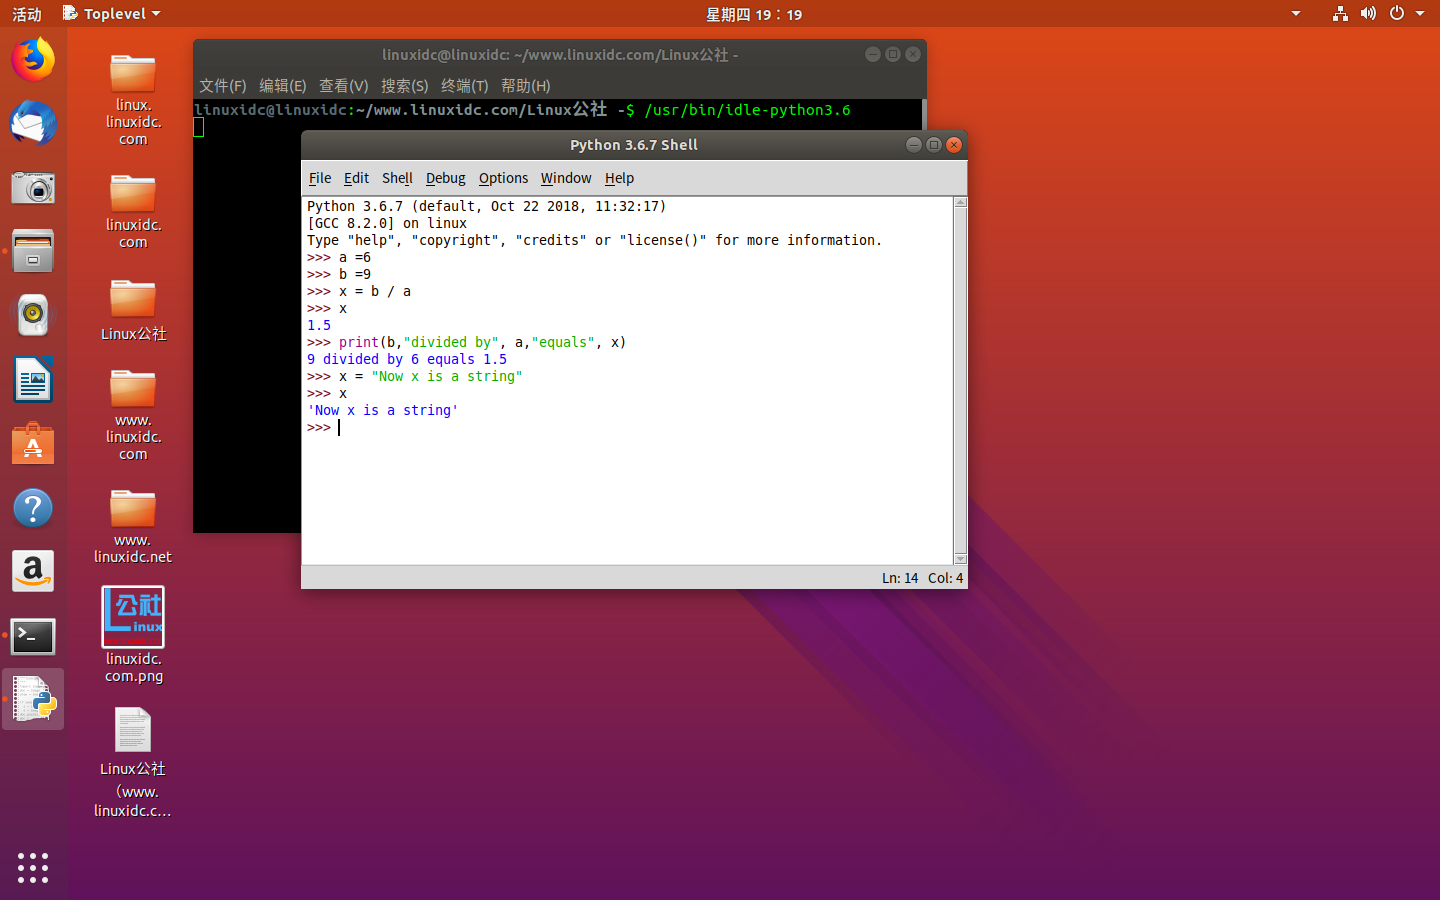Open the screenshot camera app in dock
1440x900 pixels.
[x=33, y=187]
